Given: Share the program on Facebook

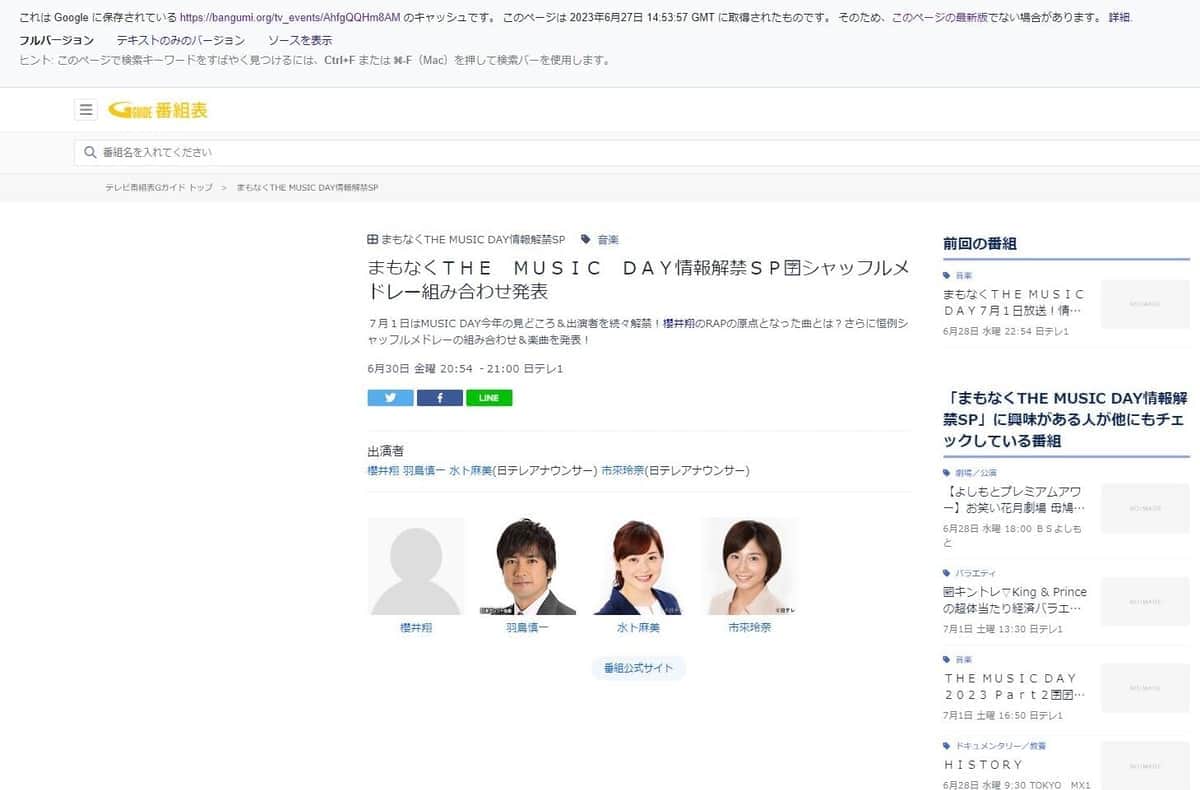Looking at the screenshot, I should (439, 397).
